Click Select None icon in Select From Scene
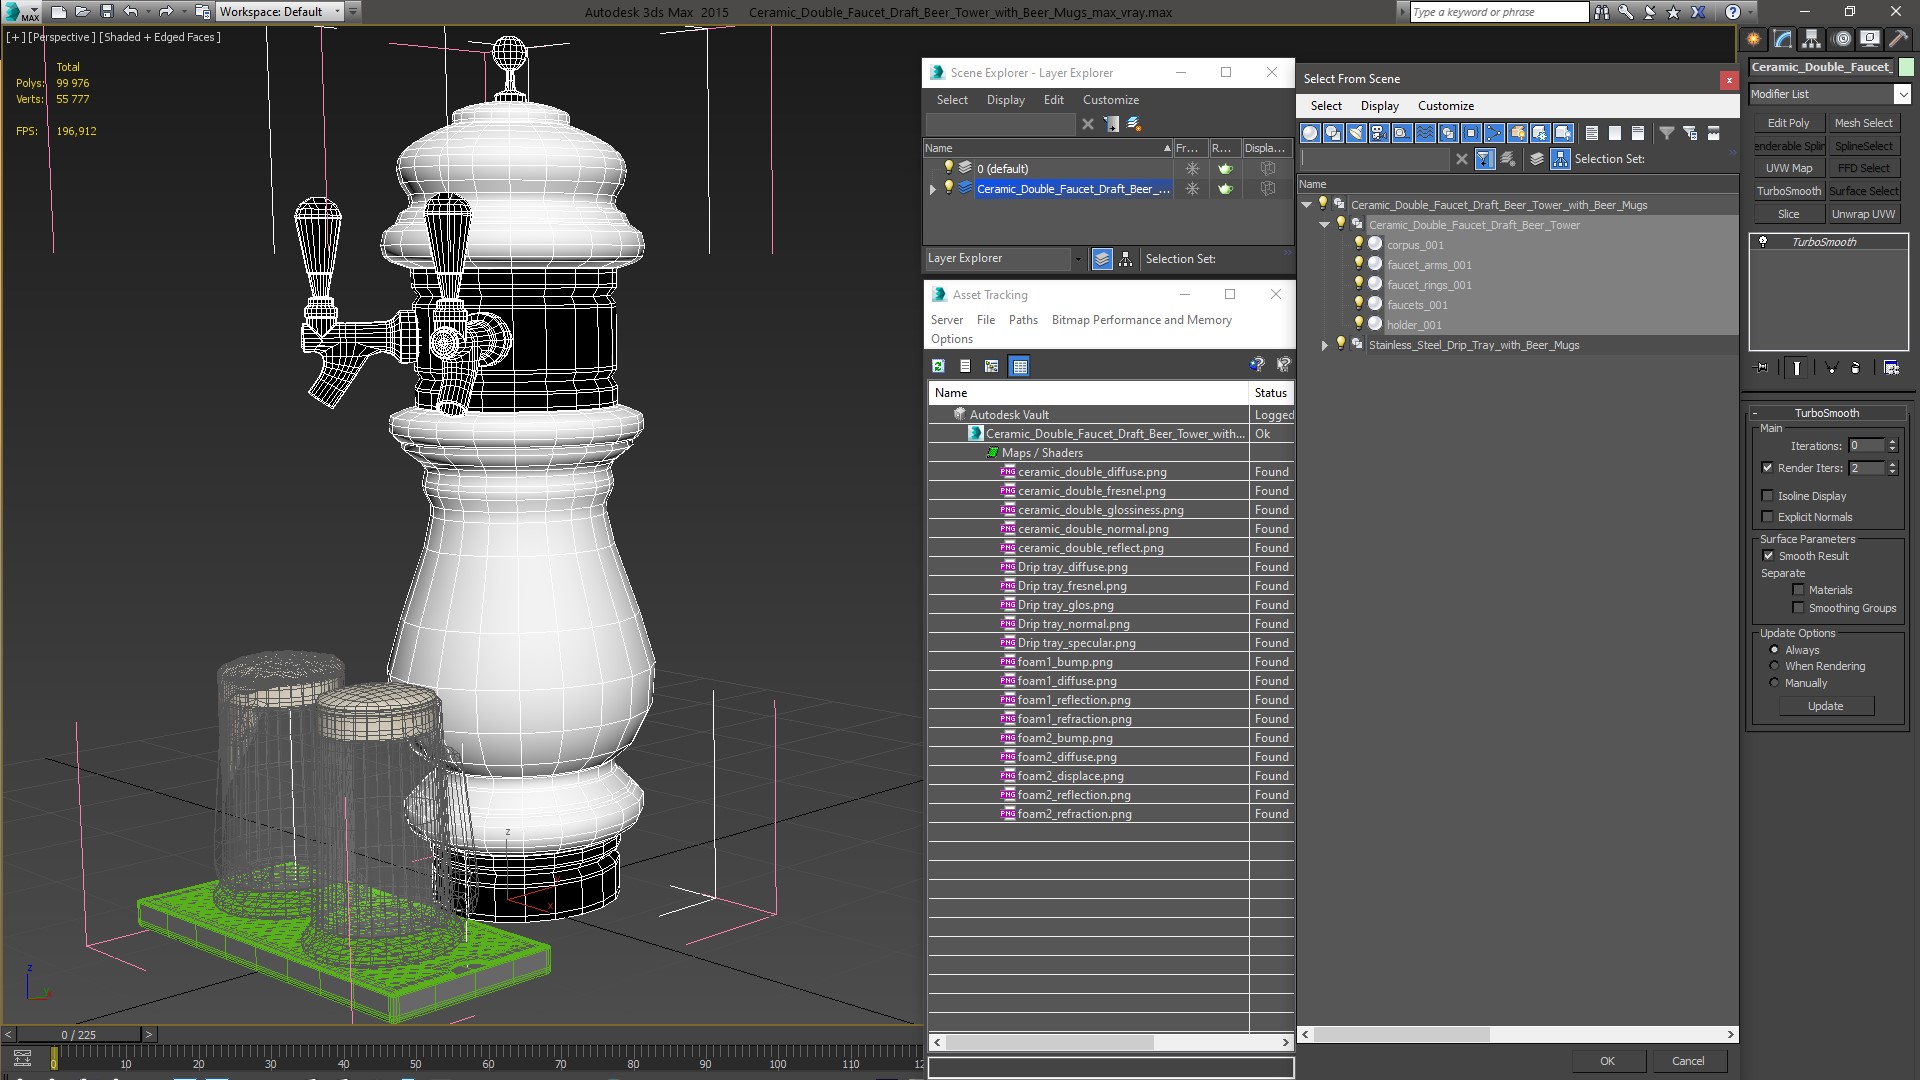Viewport: 1920px width, 1080px height. point(1615,133)
